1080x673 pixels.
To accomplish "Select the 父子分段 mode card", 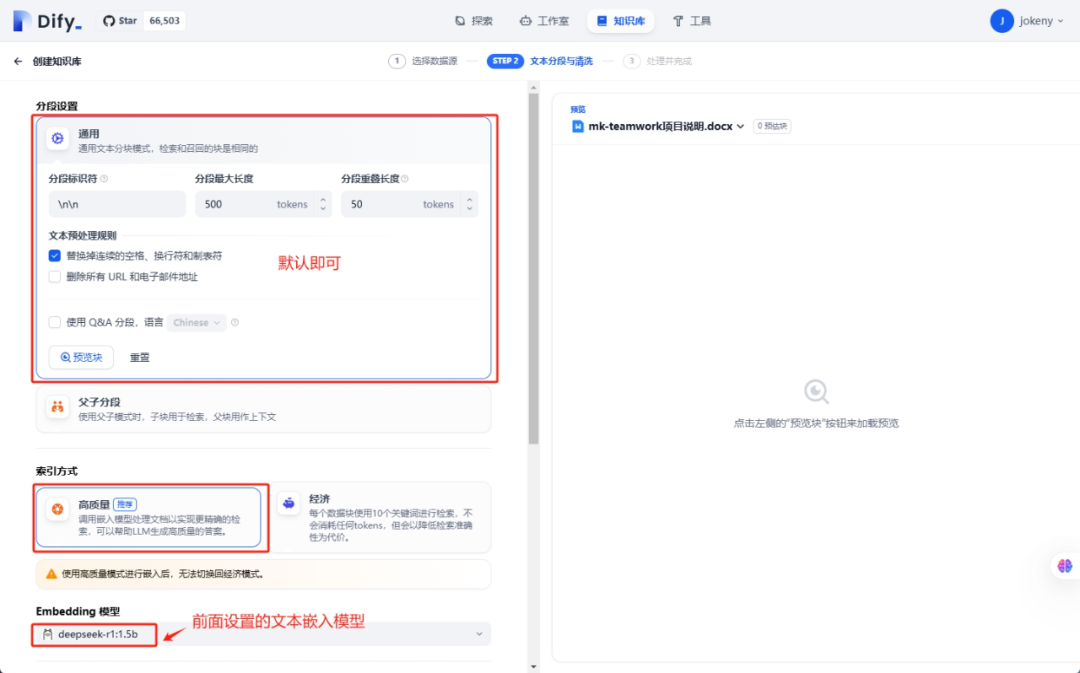I will pos(263,409).
